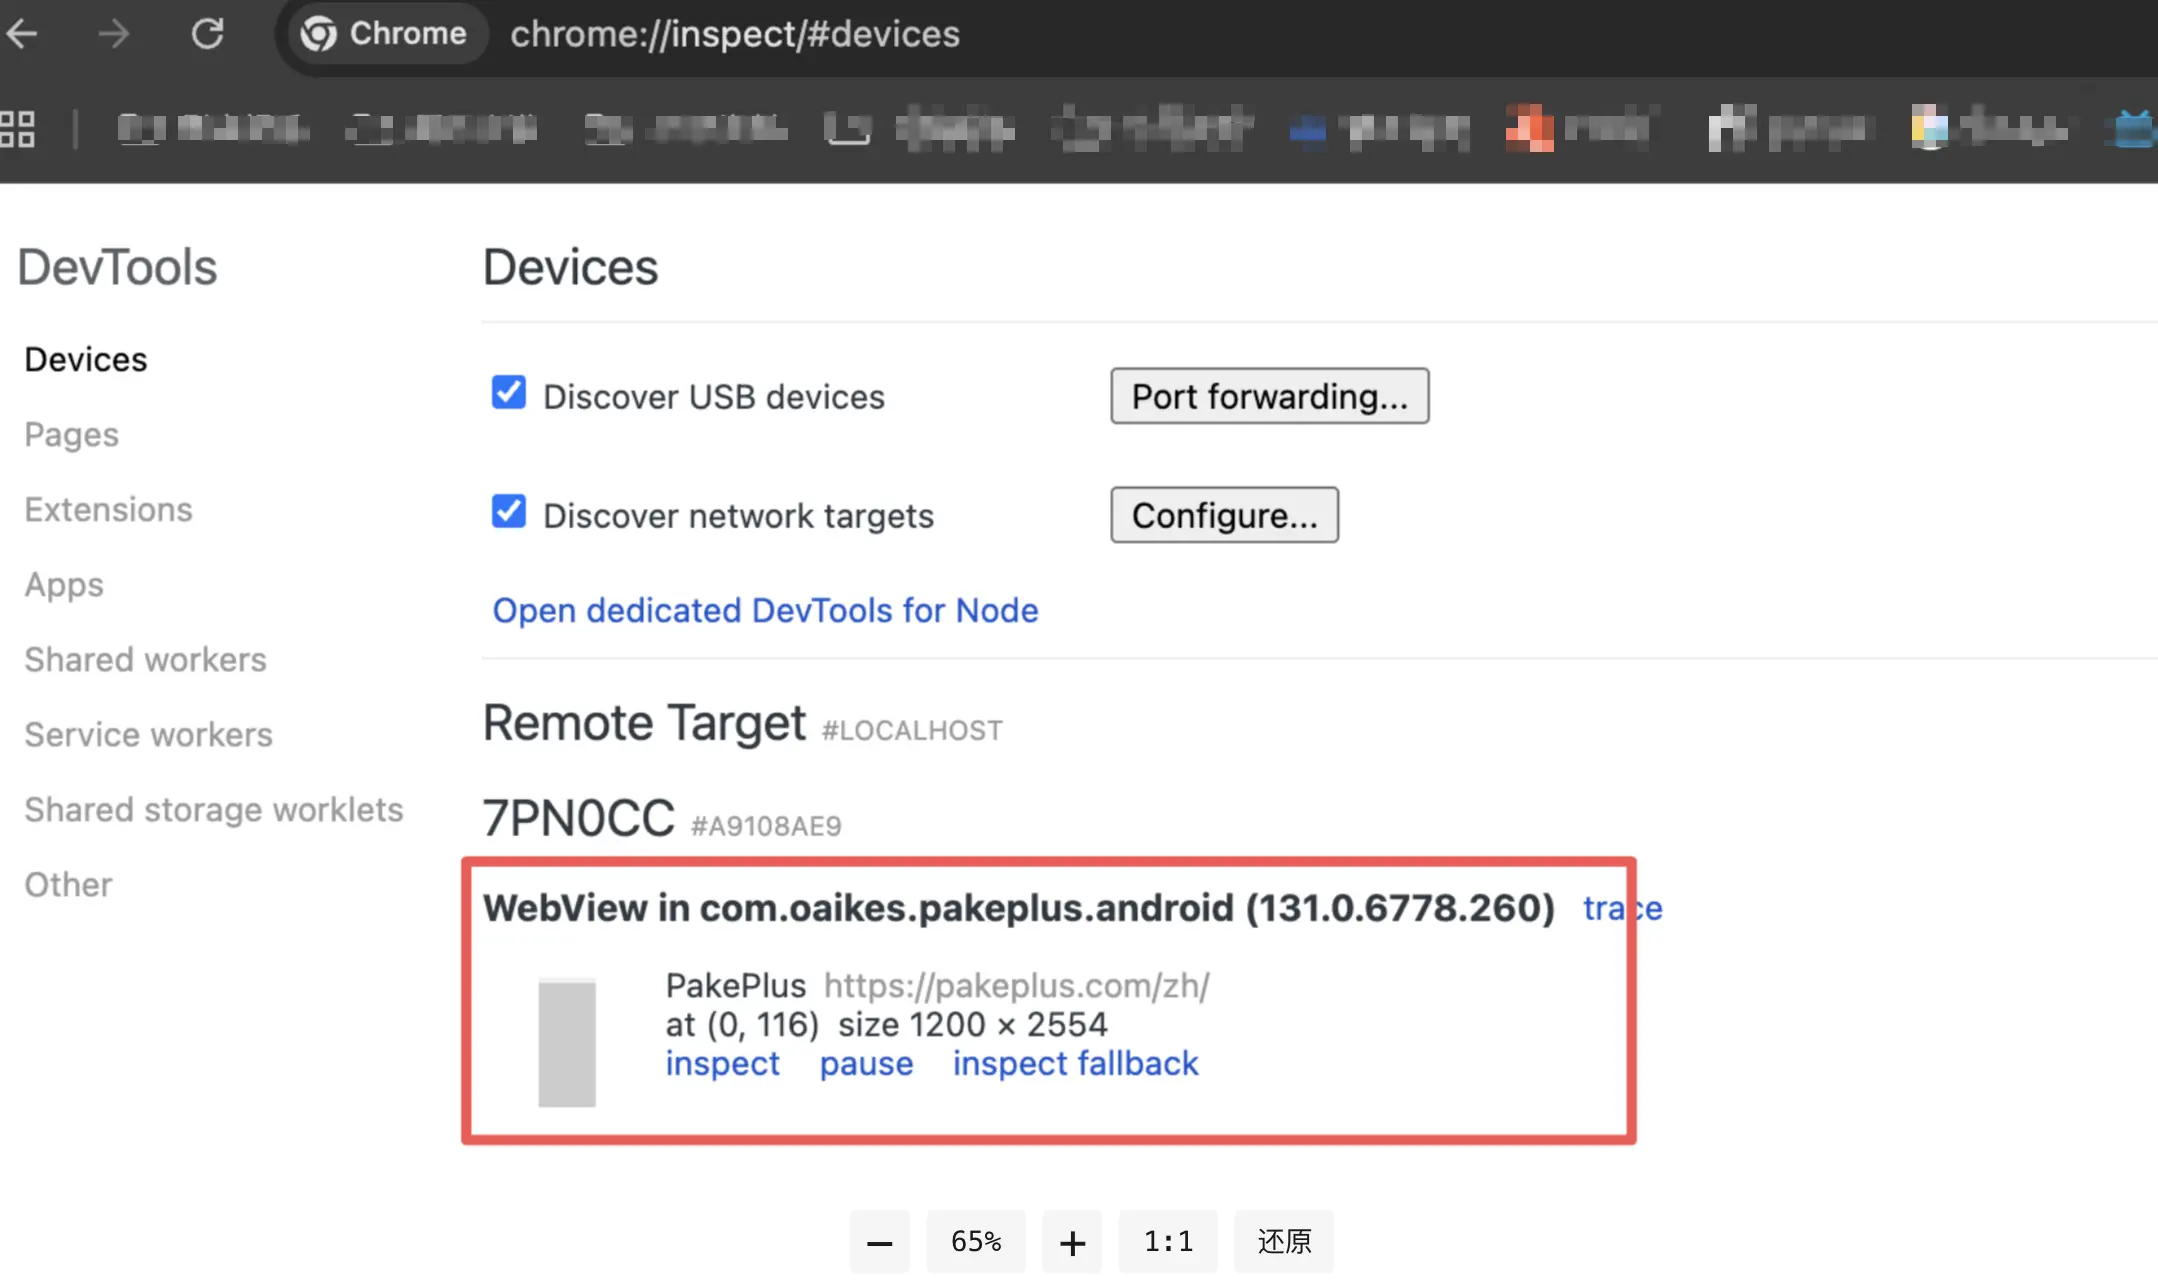
Task: Open the apps grid in bookmarks bar
Action: point(18,128)
